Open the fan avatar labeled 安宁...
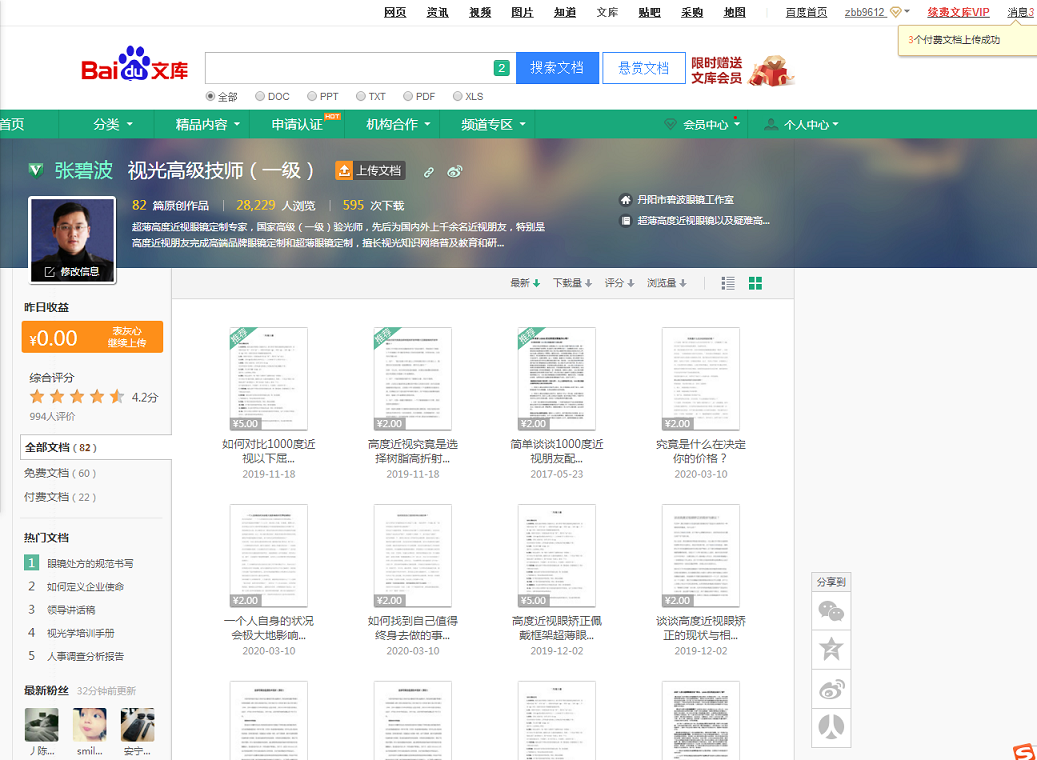The height and width of the screenshot is (760, 1037). click(x=138, y=724)
